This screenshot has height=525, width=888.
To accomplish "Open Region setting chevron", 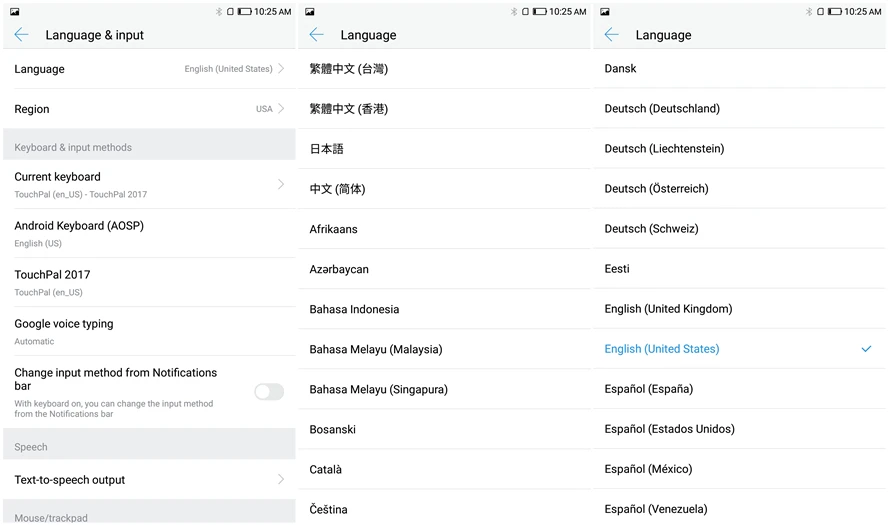I will coord(281,109).
